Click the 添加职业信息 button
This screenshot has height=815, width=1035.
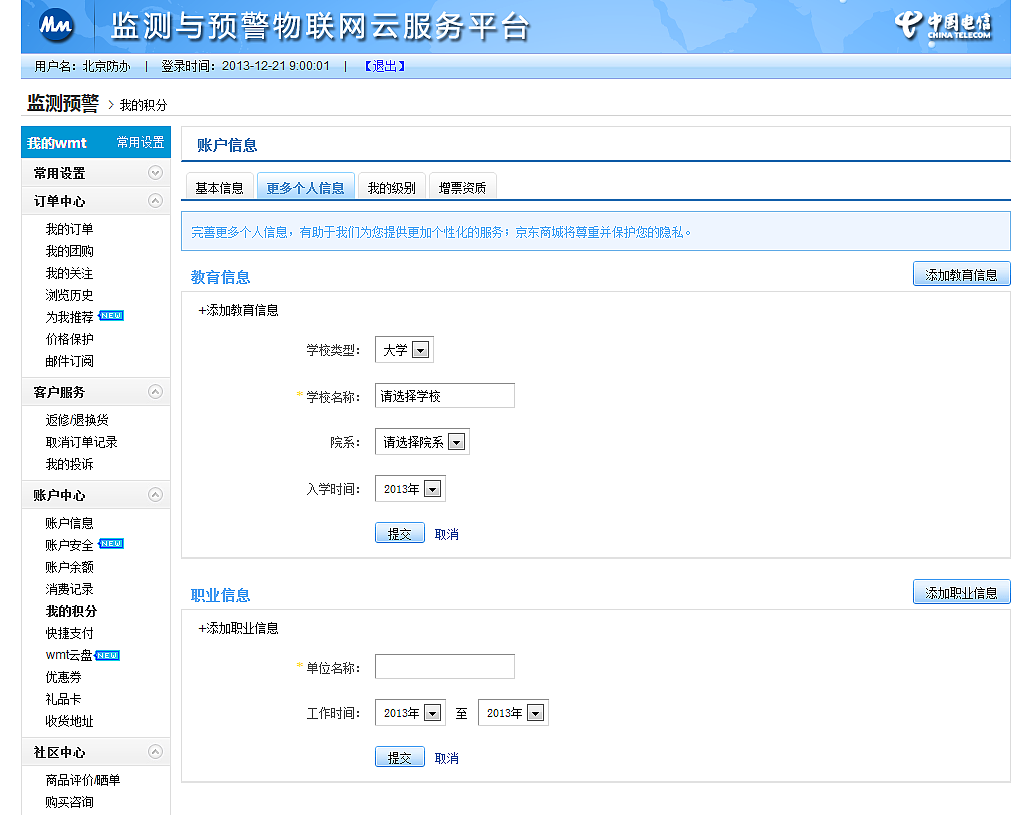pyautogui.click(x=962, y=592)
